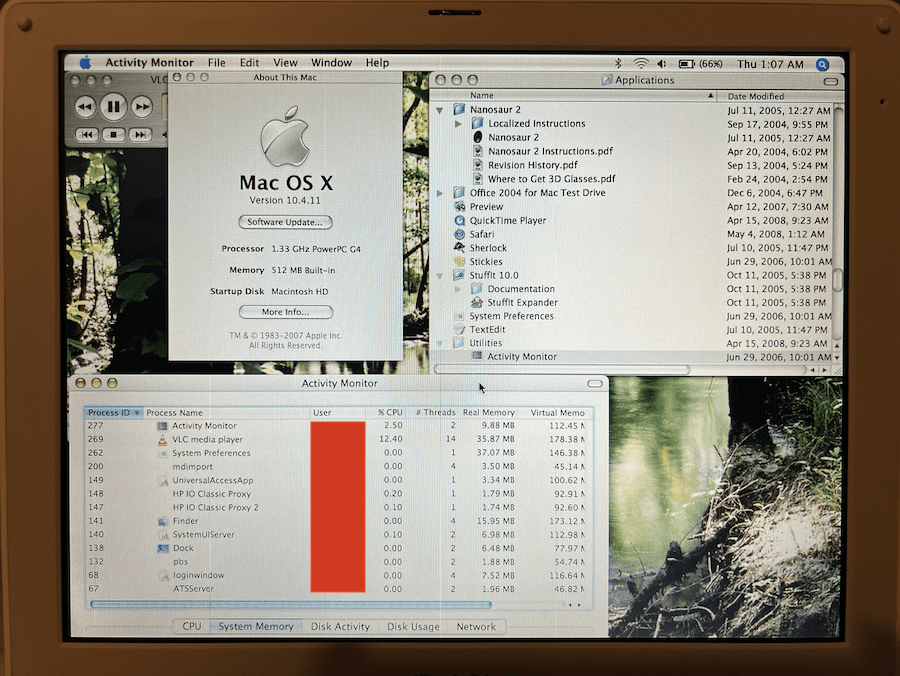Click the Software Update button
This screenshot has width=900, height=676.
tap(285, 222)
